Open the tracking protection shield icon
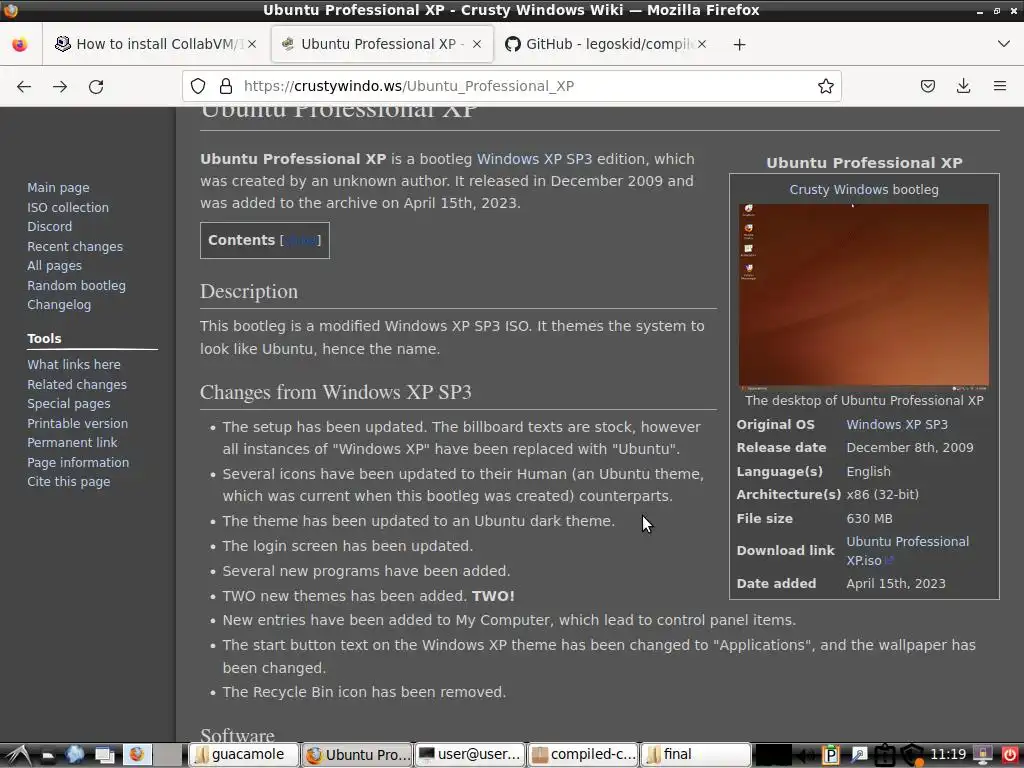 (x=198, y=86)
